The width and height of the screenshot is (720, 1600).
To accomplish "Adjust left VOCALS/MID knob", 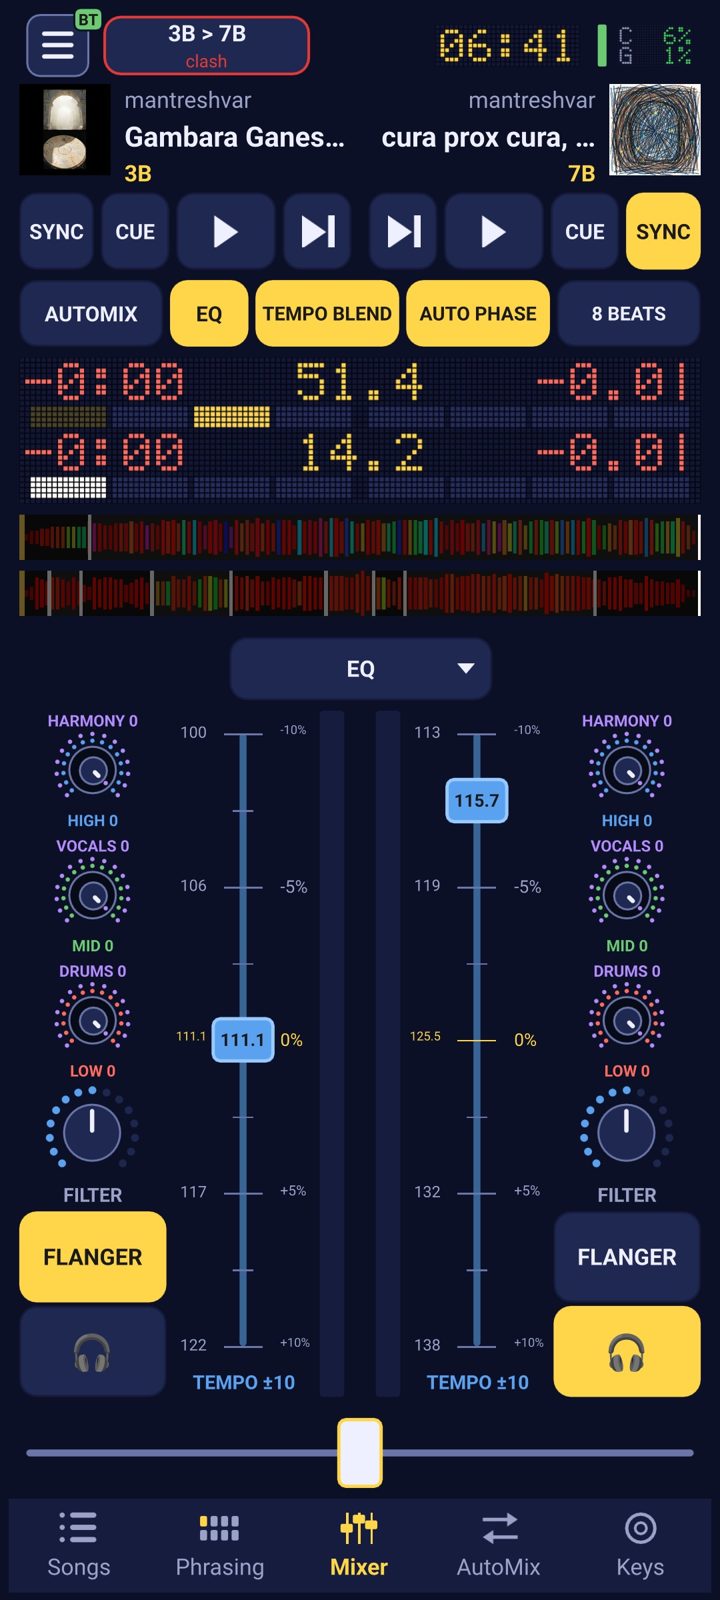I will pyautogui.click(x=92, y=893).
